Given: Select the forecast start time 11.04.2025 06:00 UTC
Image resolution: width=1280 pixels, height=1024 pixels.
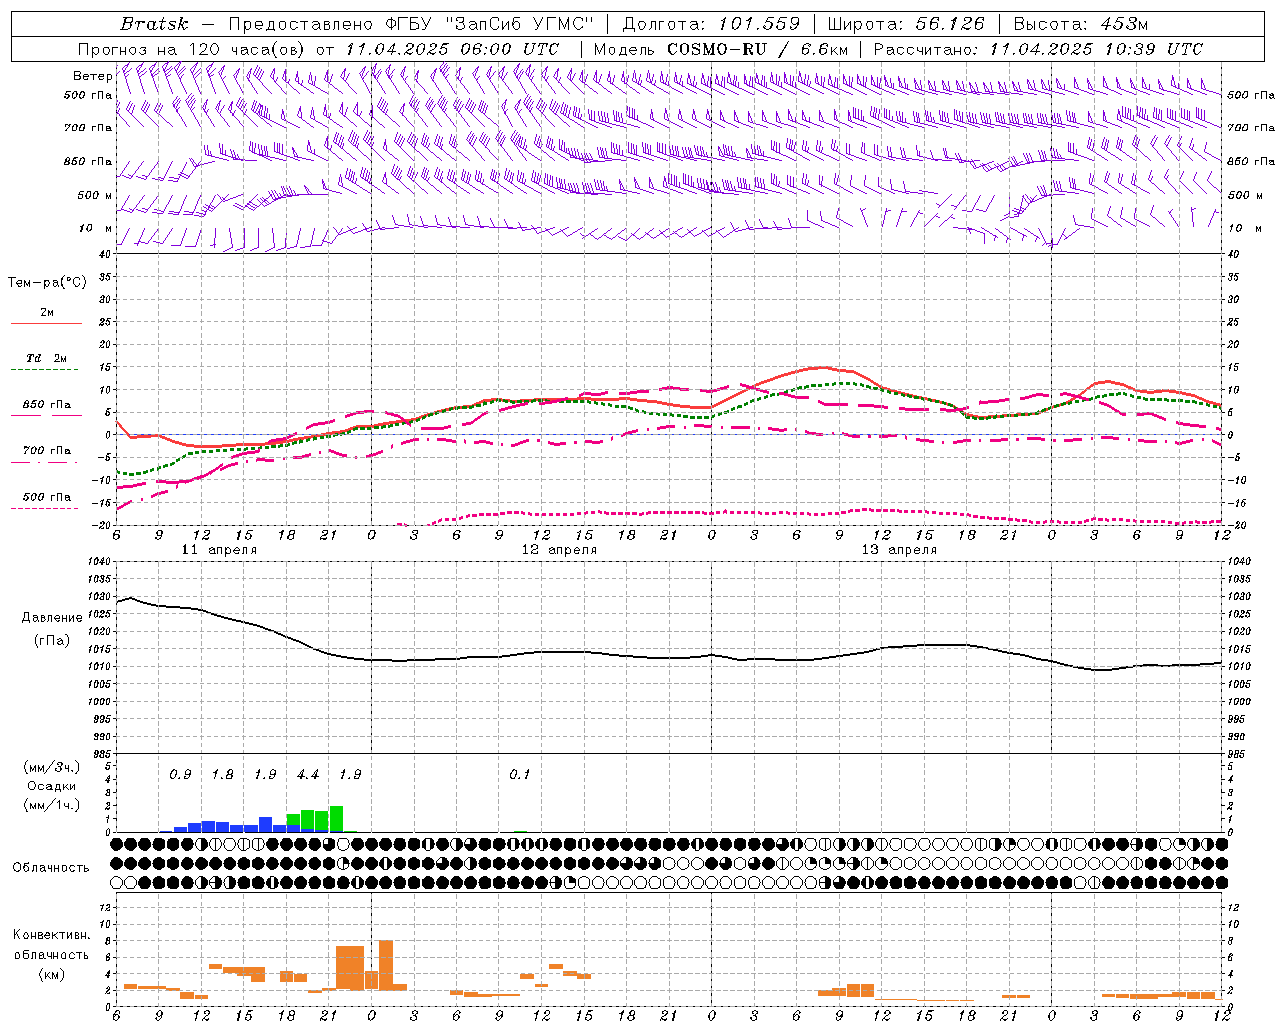Looking at the screenshot, I should point(452,49).
